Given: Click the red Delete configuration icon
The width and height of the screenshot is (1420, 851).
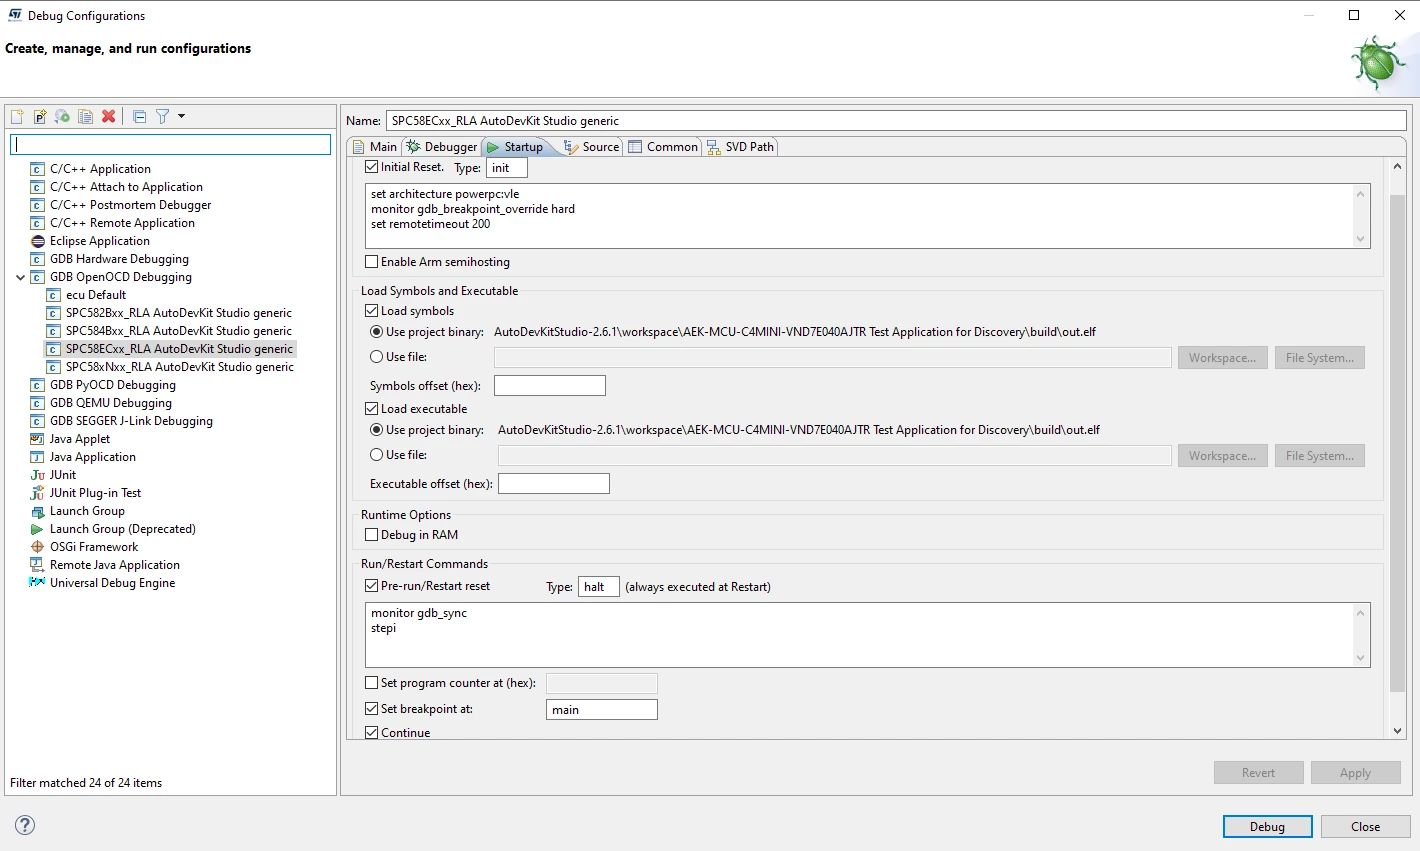Looking at the screenshot, I should click(109, 117).
